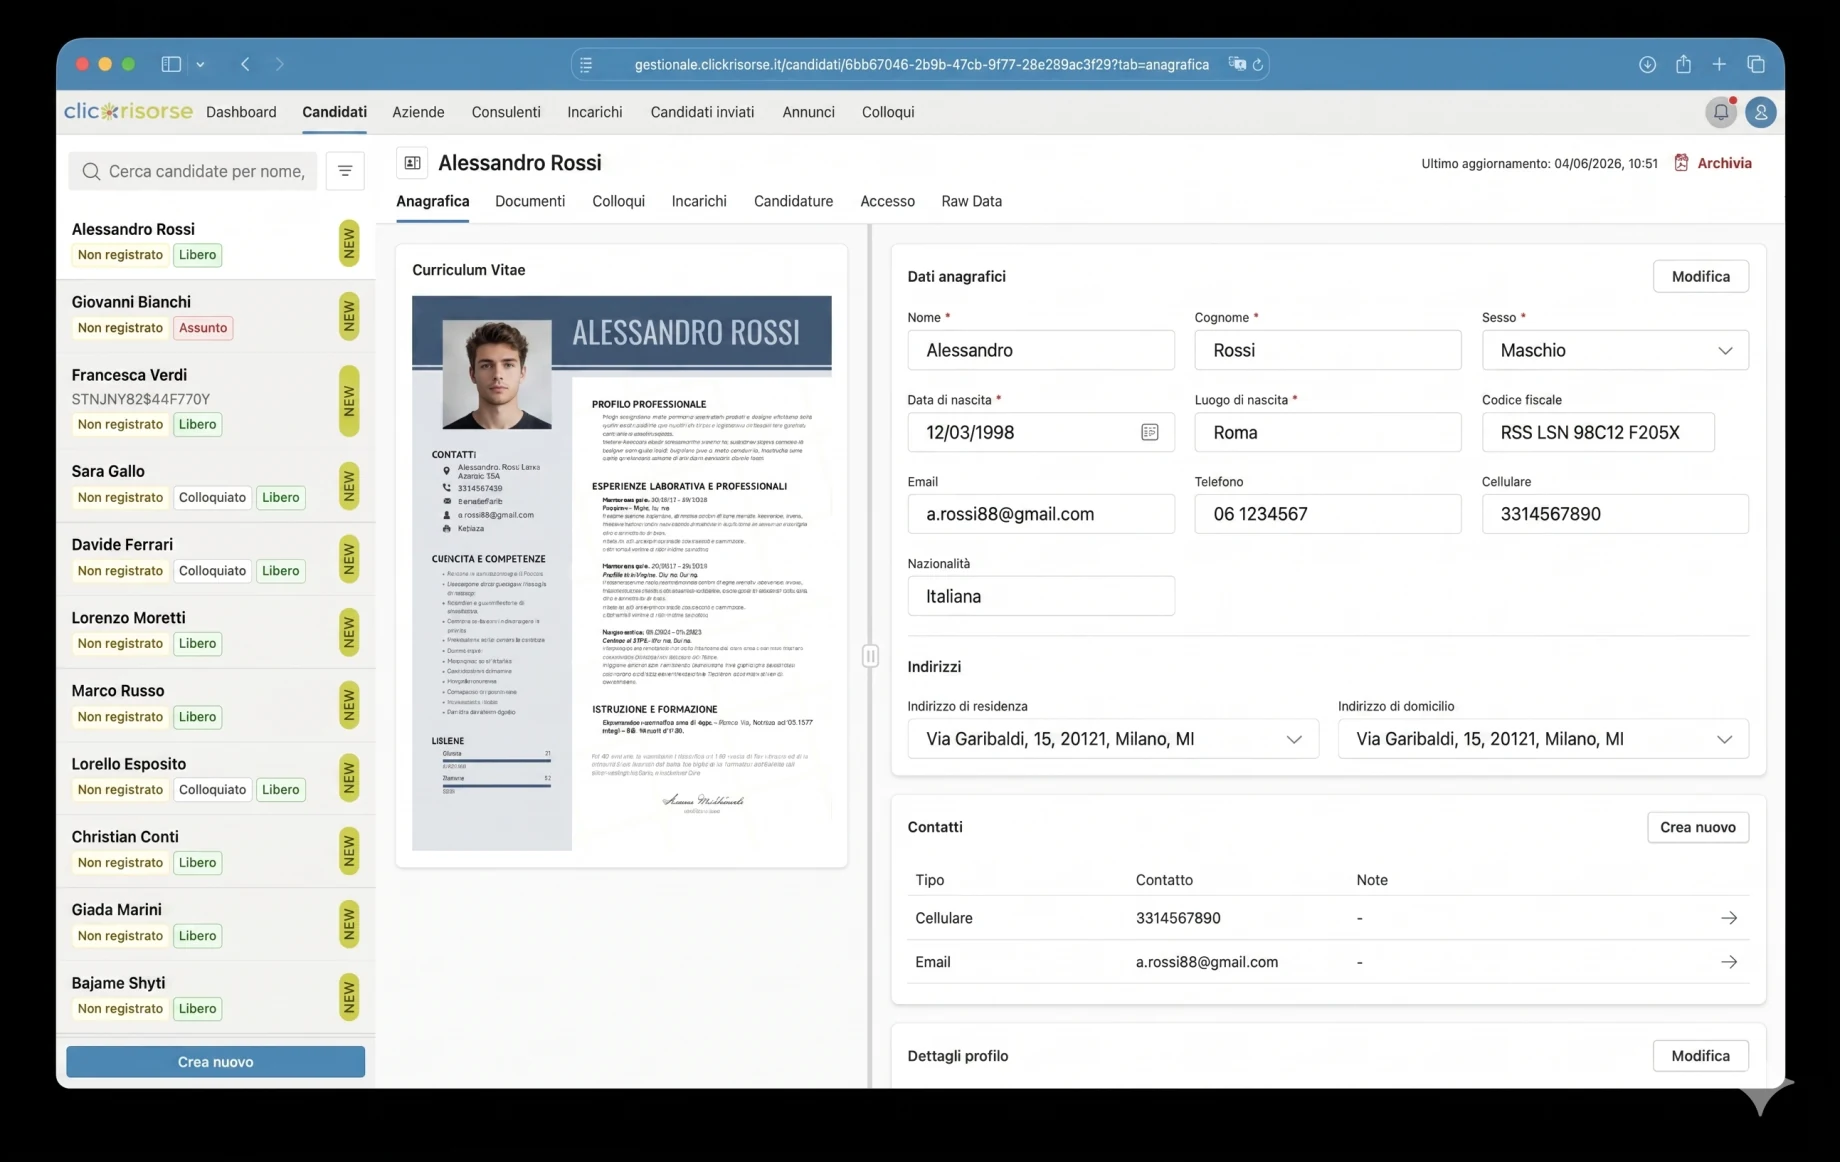Open the Safari sidebar dropdown chevron
Image resolution: width=1840 pixels, height=1162 pixels.
pos(200,64)
